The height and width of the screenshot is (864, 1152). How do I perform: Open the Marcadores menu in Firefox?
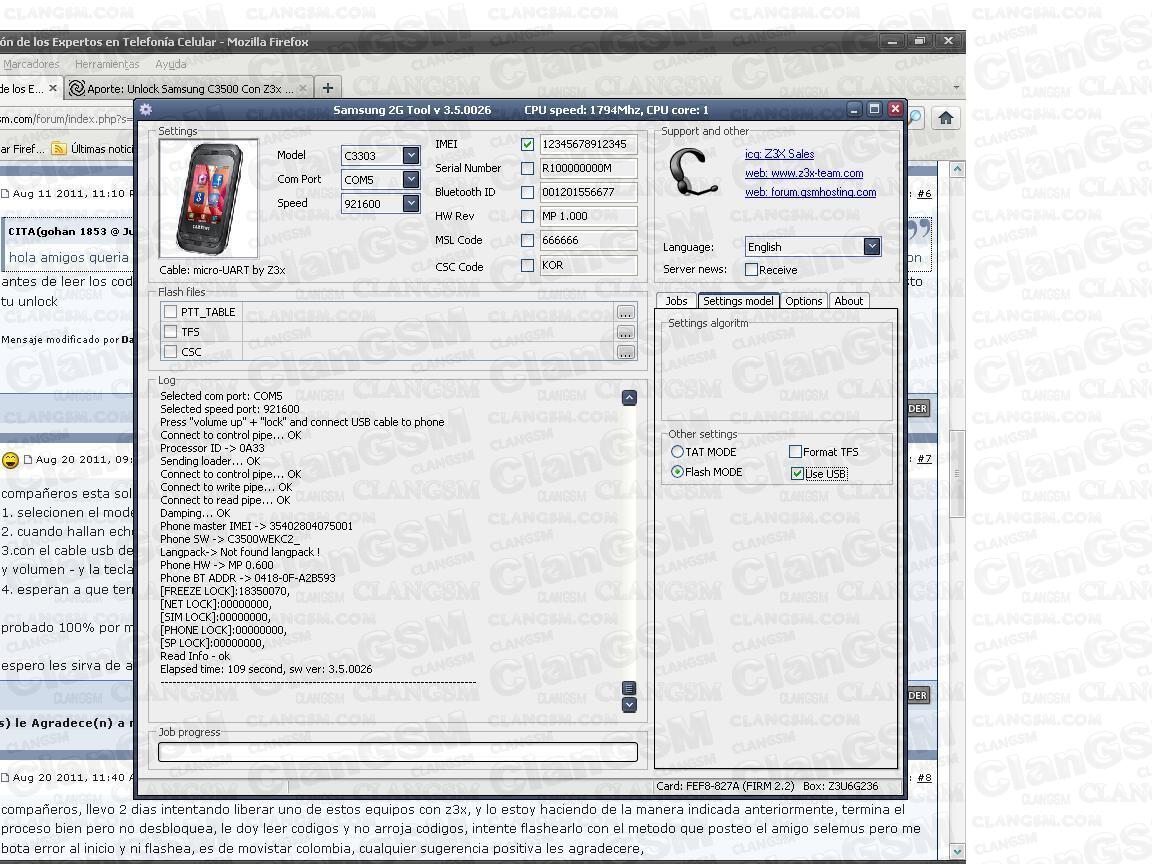click(x=31, y=65)
